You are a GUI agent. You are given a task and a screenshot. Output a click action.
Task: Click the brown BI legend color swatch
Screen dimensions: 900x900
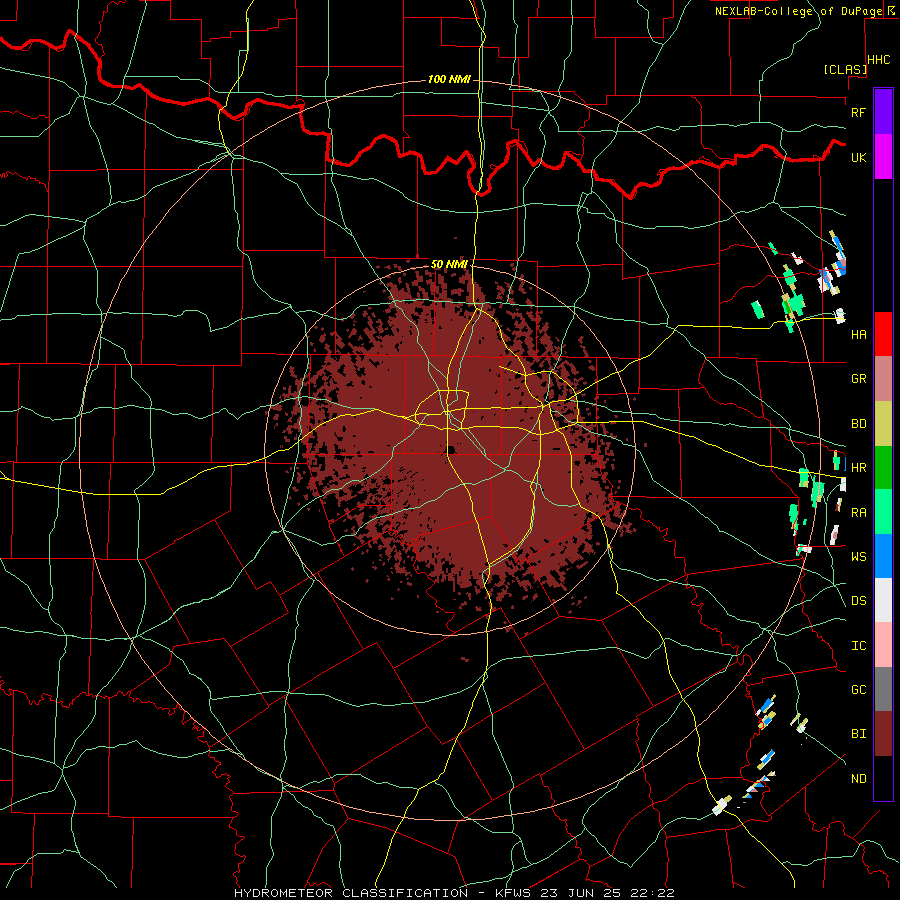point(883,734)
